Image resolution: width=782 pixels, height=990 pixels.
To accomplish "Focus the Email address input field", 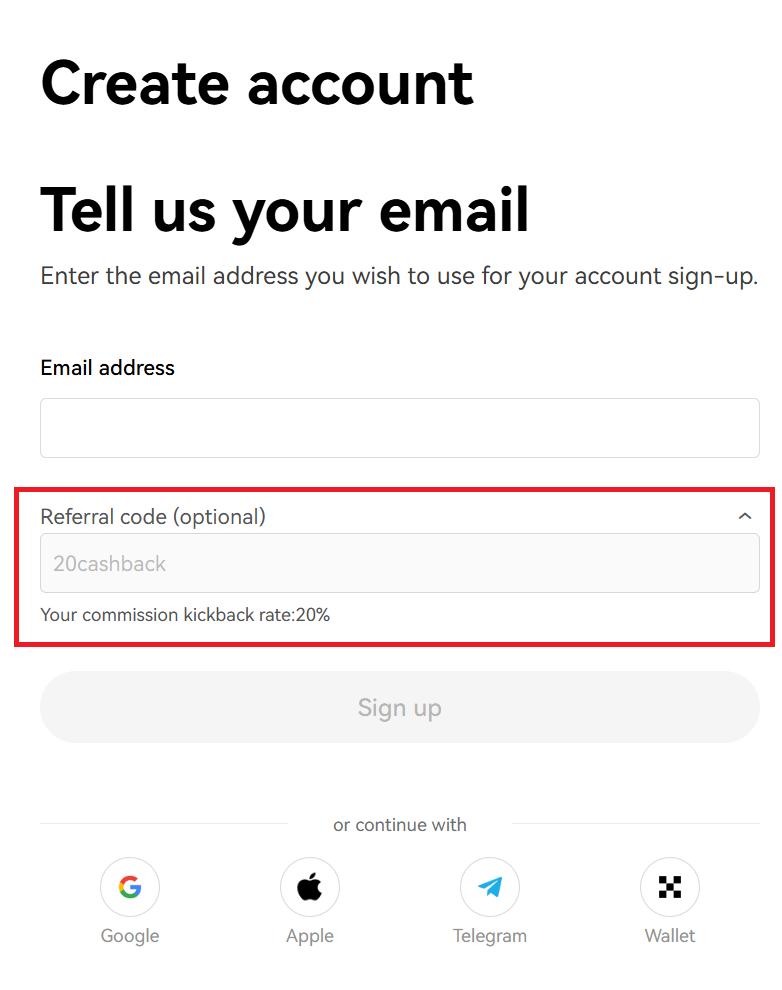I will 400,428.
